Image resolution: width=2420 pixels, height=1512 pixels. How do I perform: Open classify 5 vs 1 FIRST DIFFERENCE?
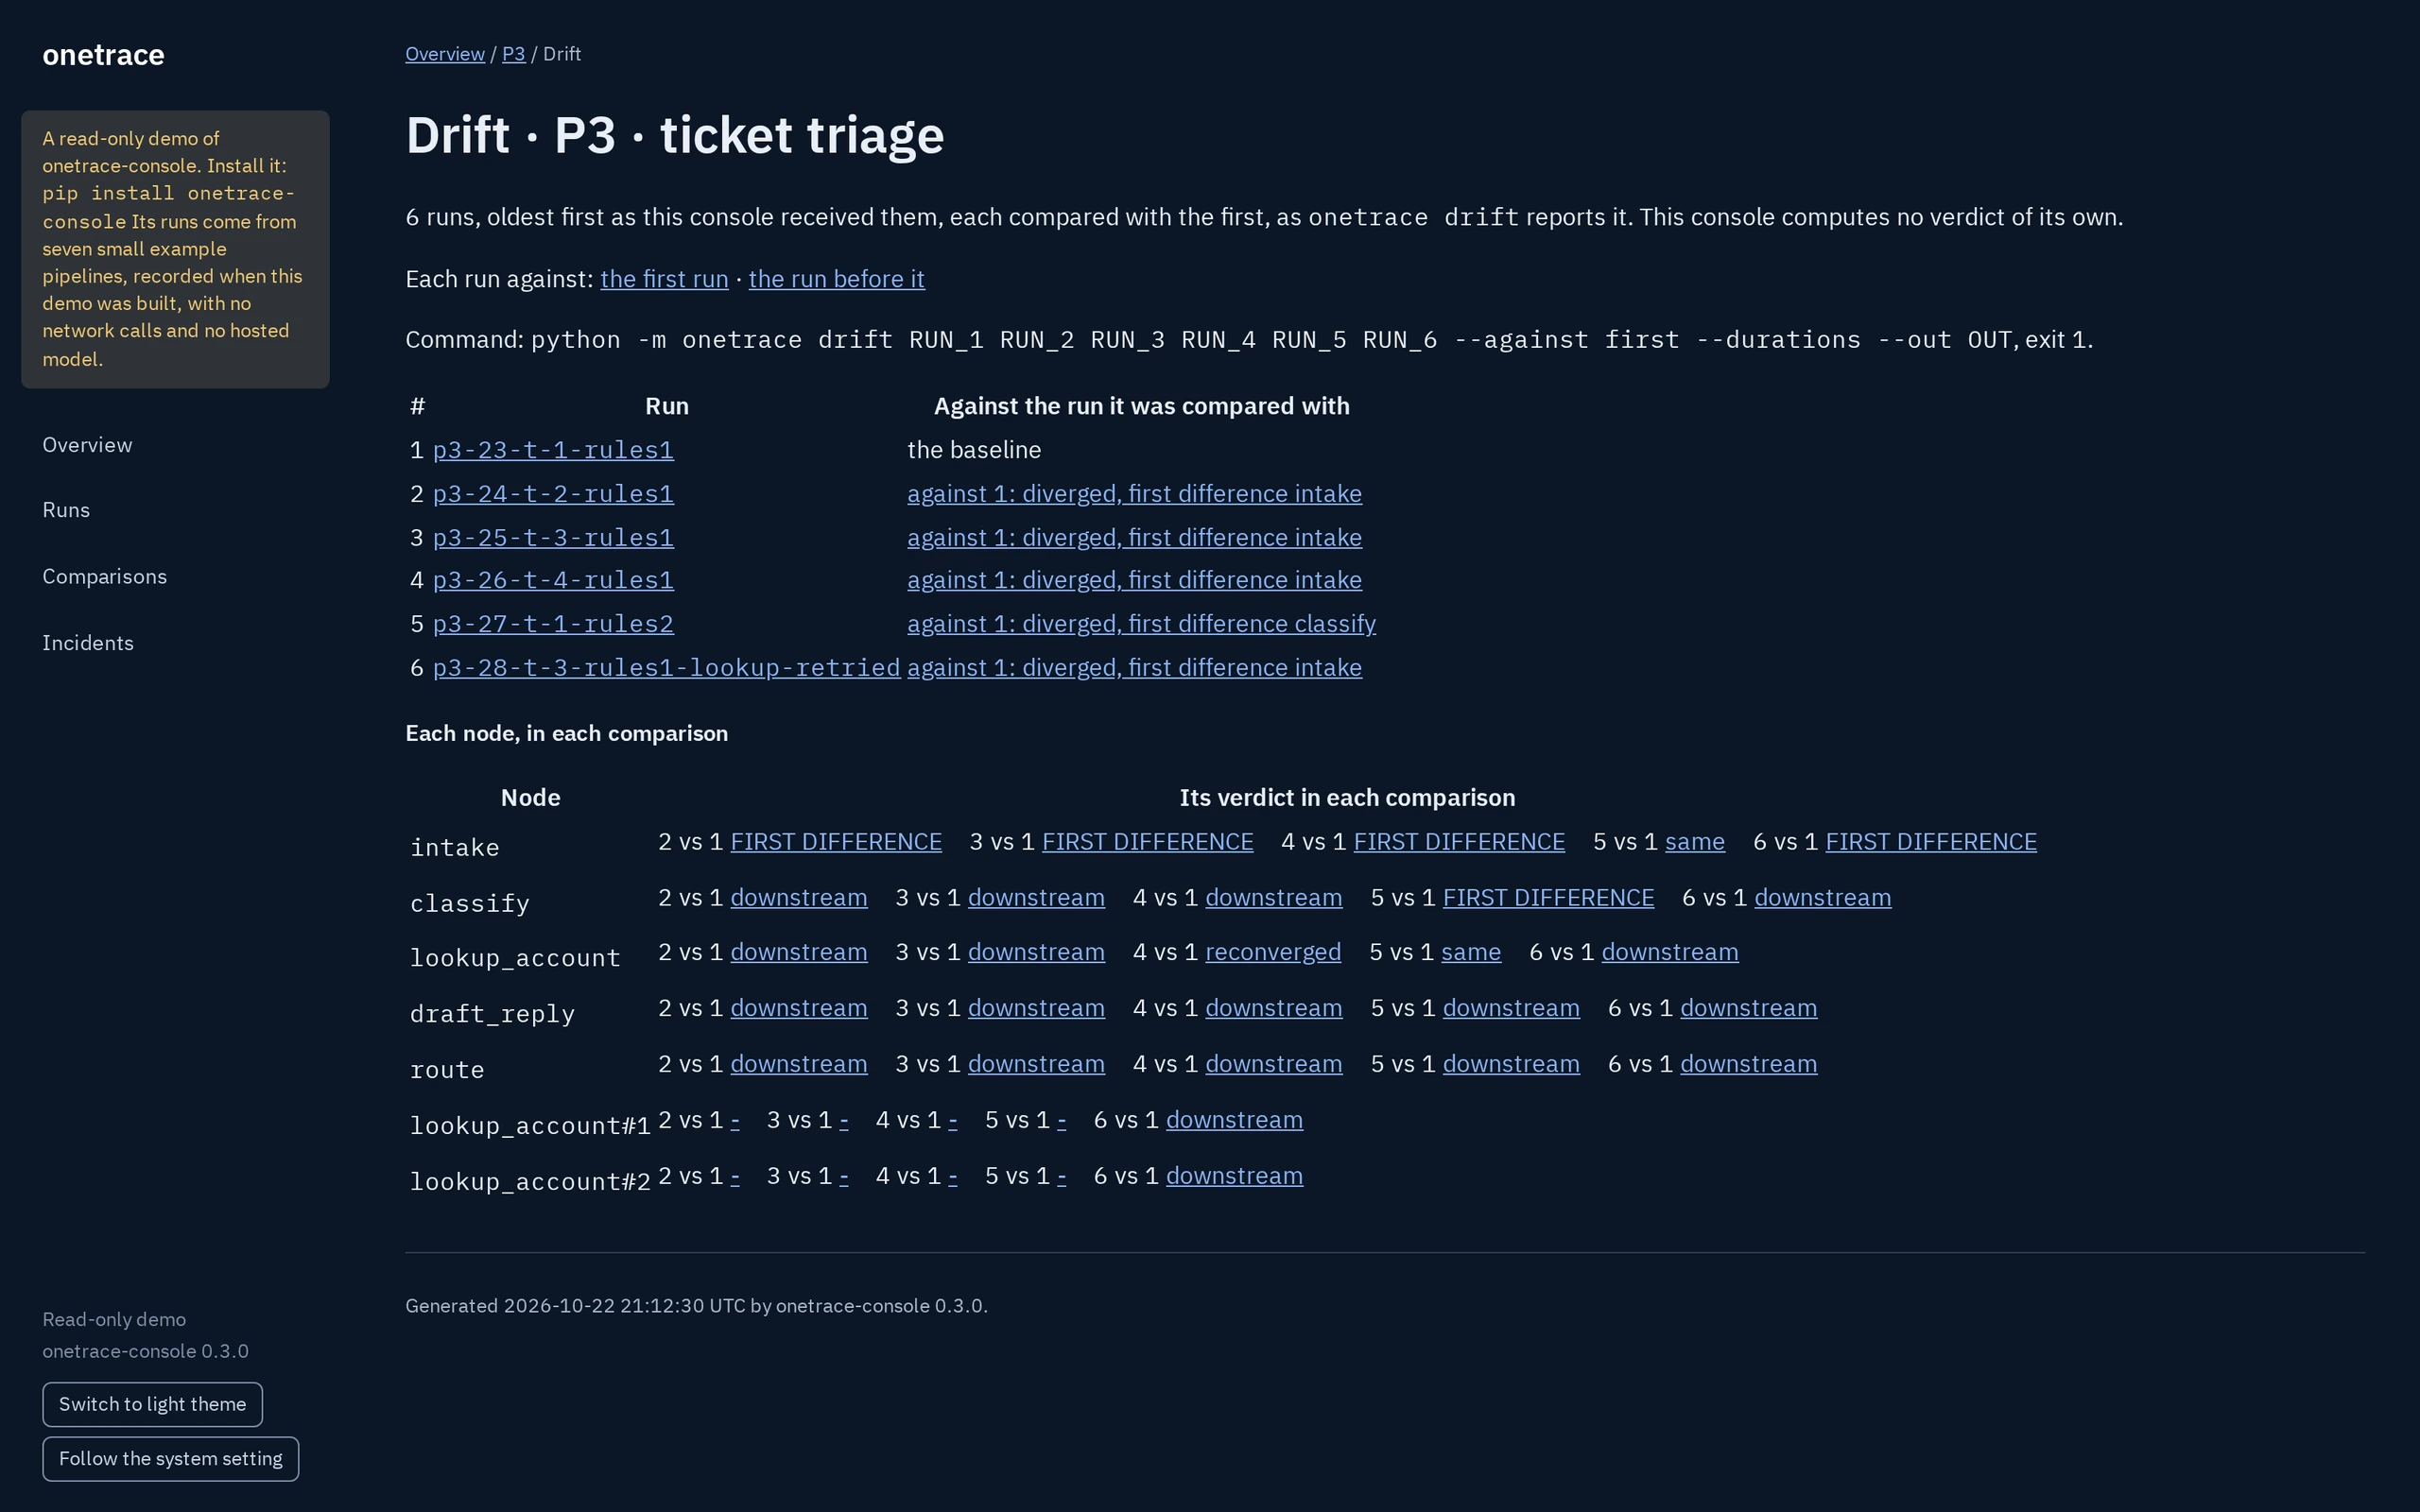coord(1548,898)
